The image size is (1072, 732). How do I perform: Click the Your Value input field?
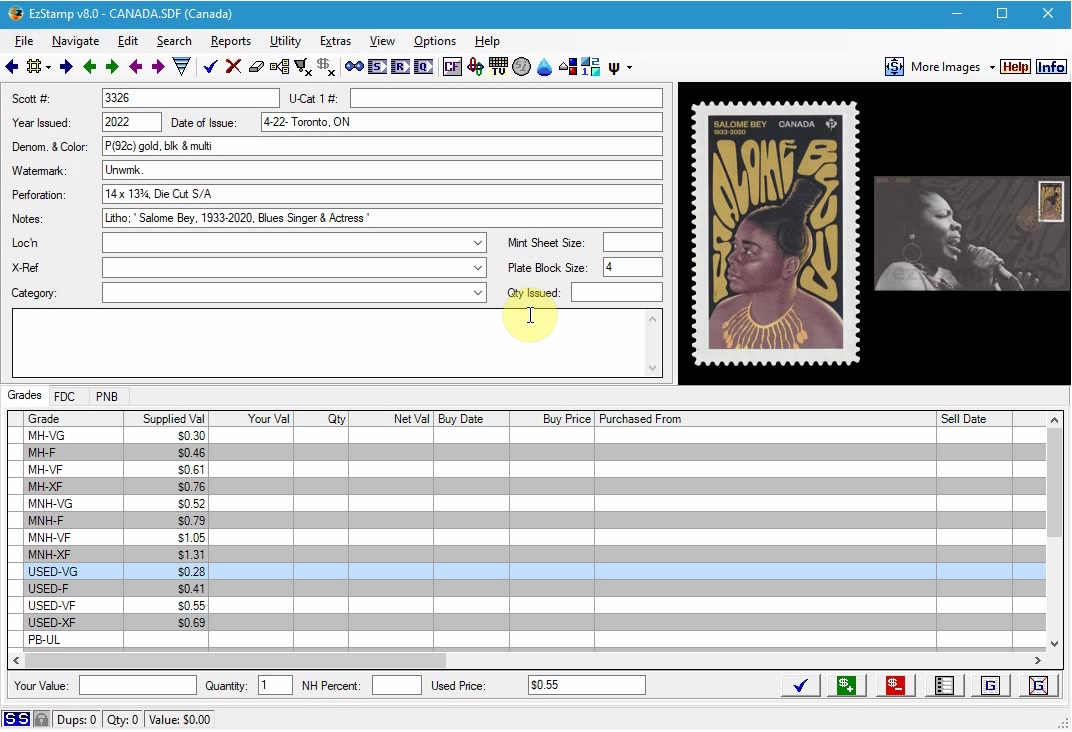(x=137, y=686)
